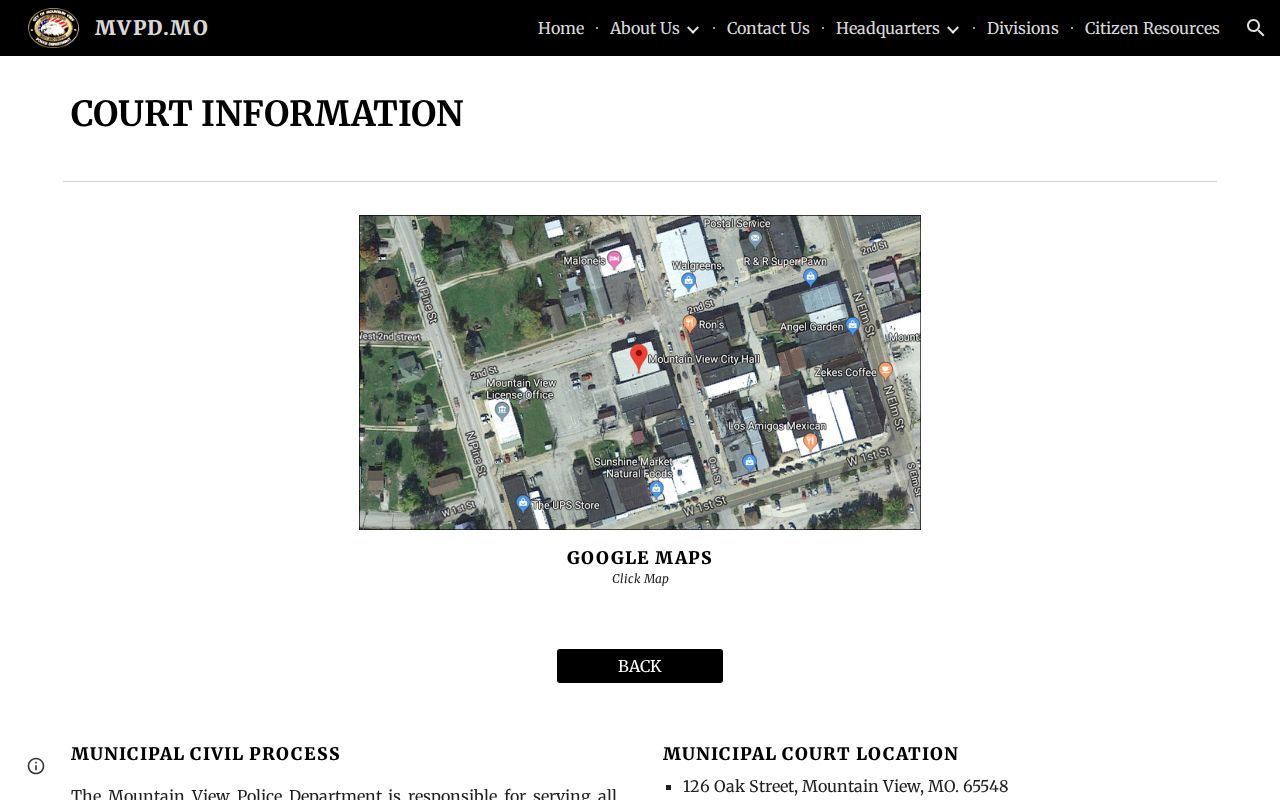Click the Angel Garden marker on map
Screen dimensions: 1280x800
click(852, 325)
